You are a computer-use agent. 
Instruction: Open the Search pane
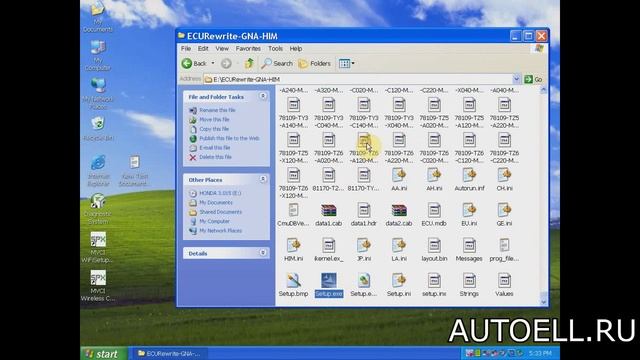(278, 63)
